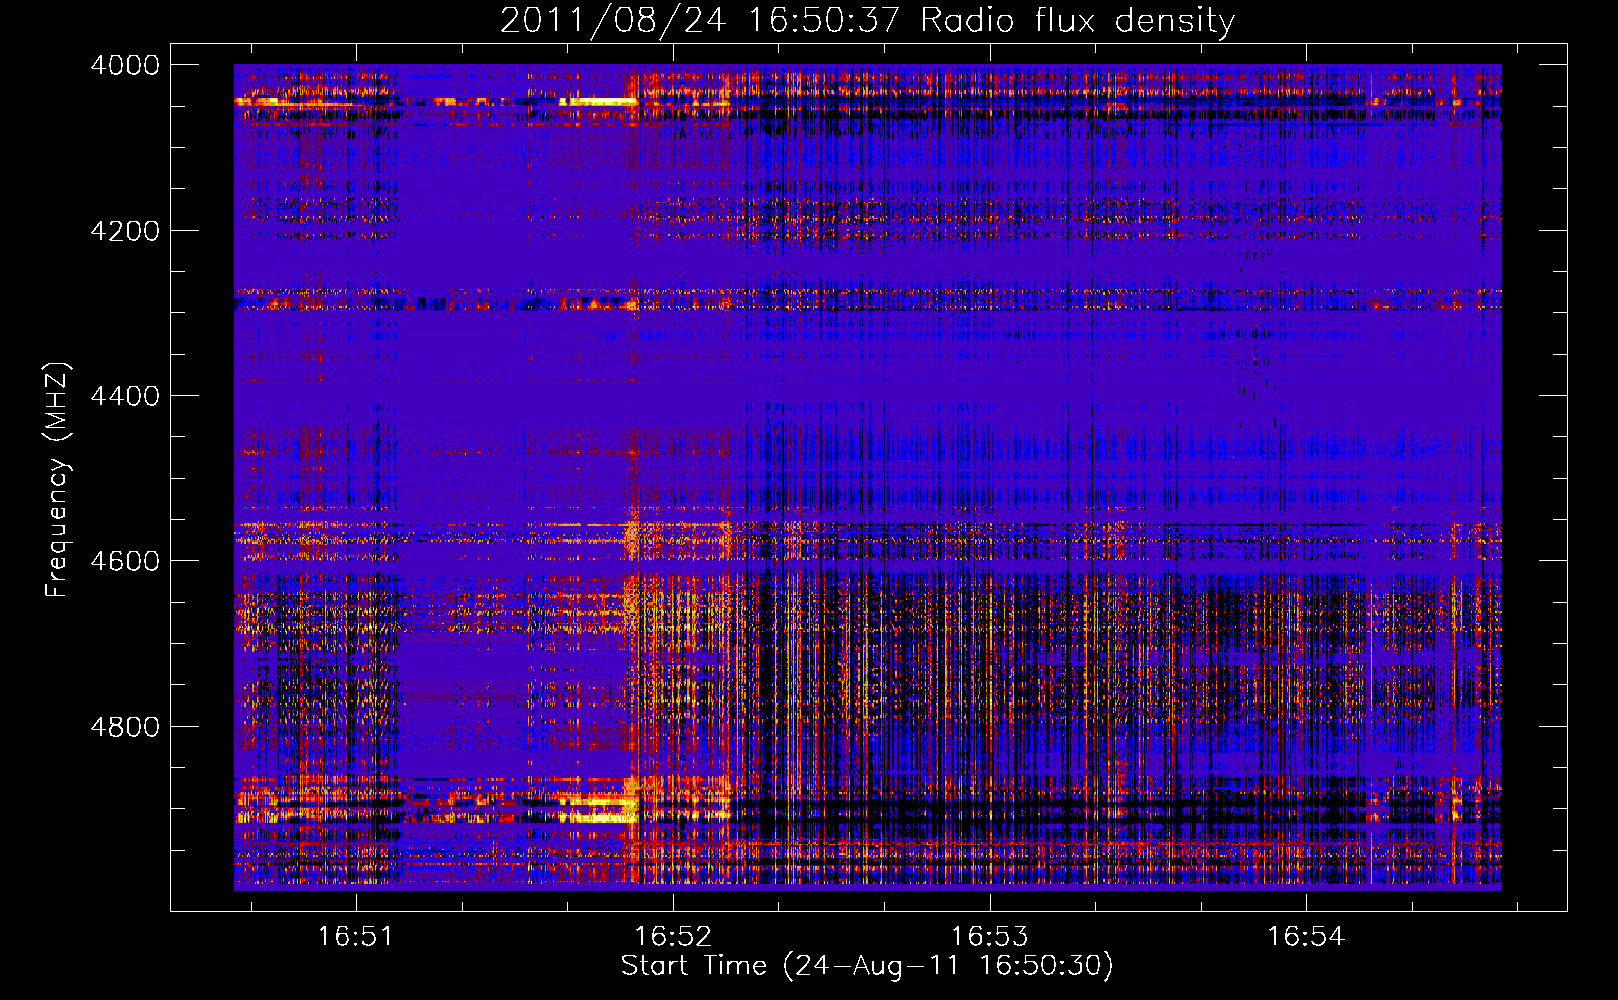
Task: Click the 'Frequency (MHZ)' axis title
Action: 58,480
